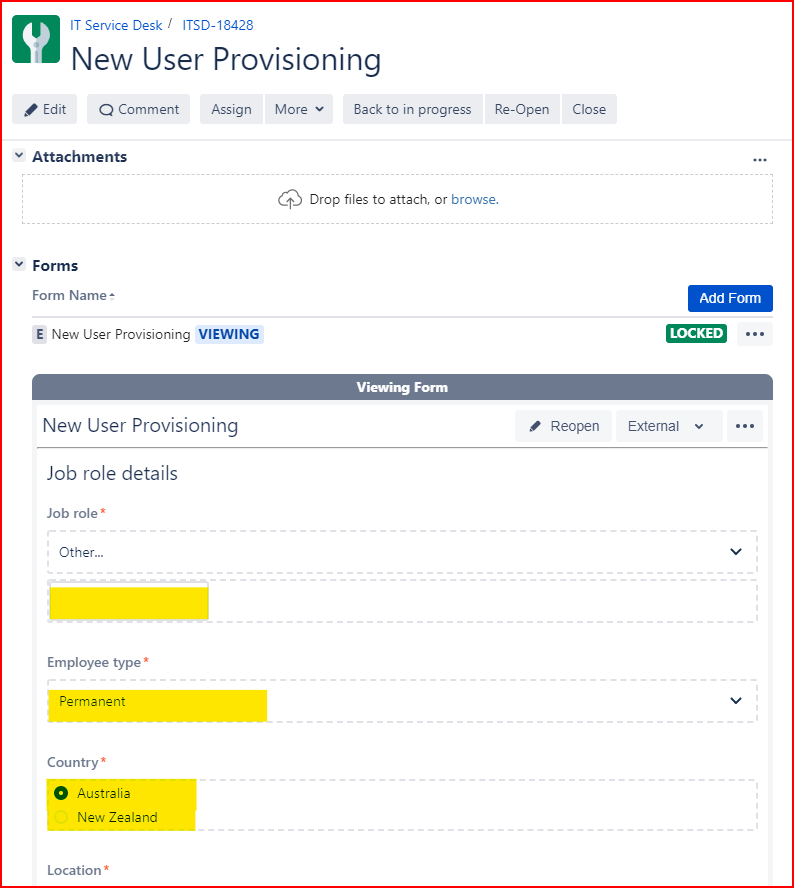The width and height of the screenshot is (794, 888).
Task: Click the cloud upload icon in drop zone
Action: (x=290, y=199)
